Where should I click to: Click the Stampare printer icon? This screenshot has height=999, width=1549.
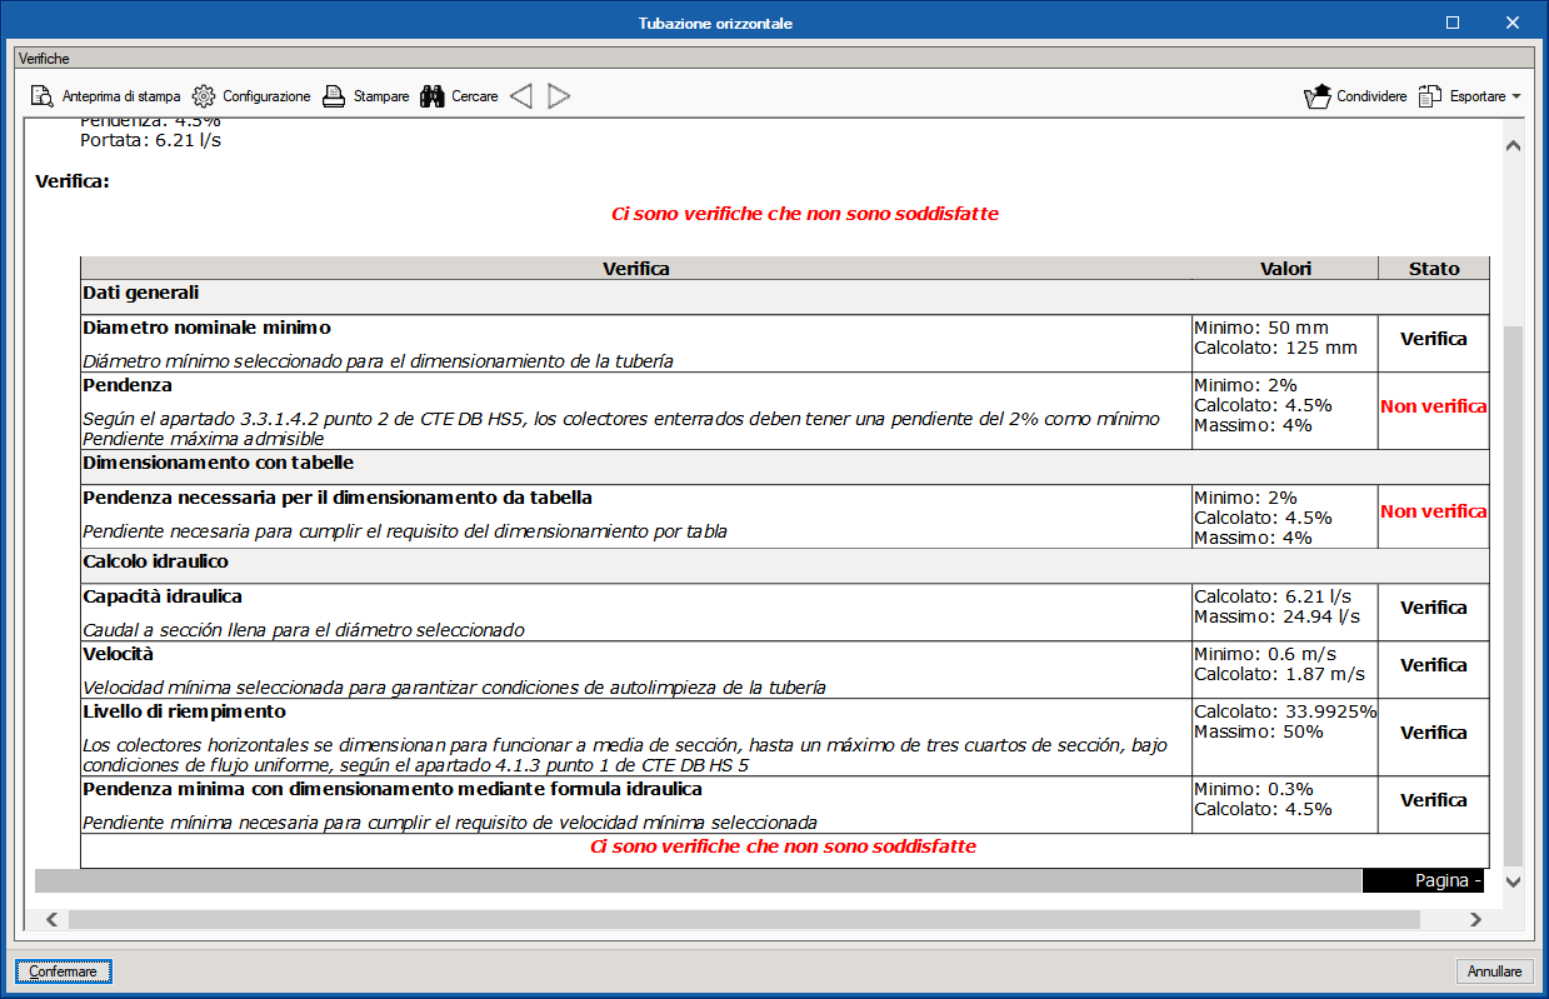334,96
